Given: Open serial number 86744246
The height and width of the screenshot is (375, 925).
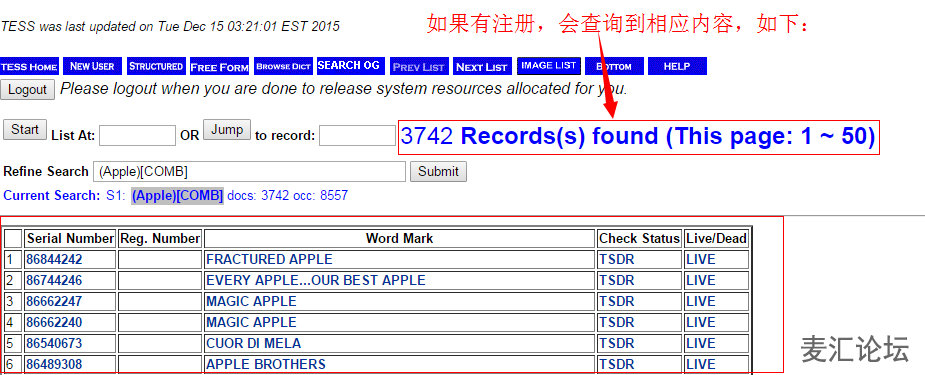Looking at the screenshot, I should click(54, 280).
